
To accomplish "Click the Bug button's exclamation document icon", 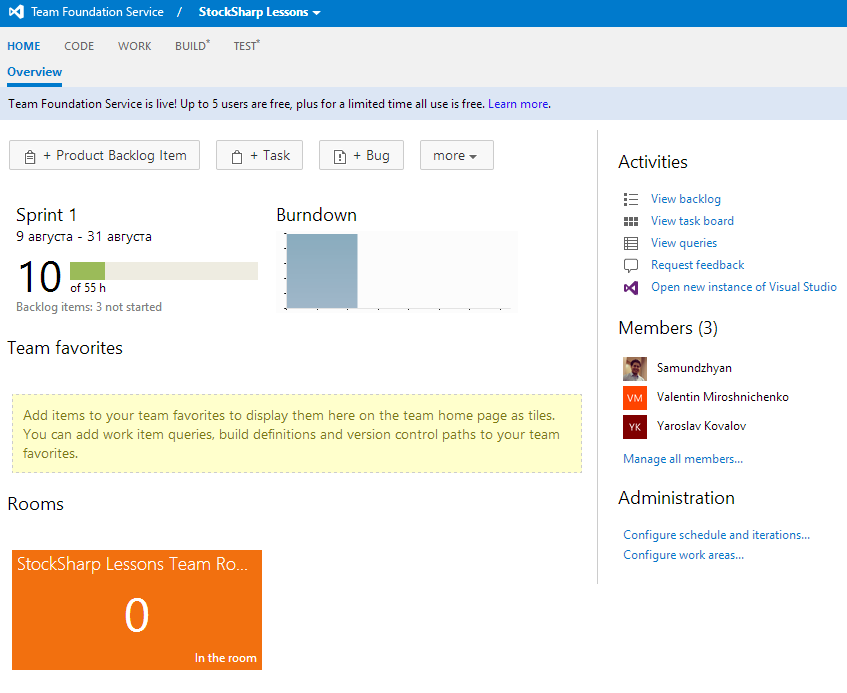I will (x=340, y=157).
